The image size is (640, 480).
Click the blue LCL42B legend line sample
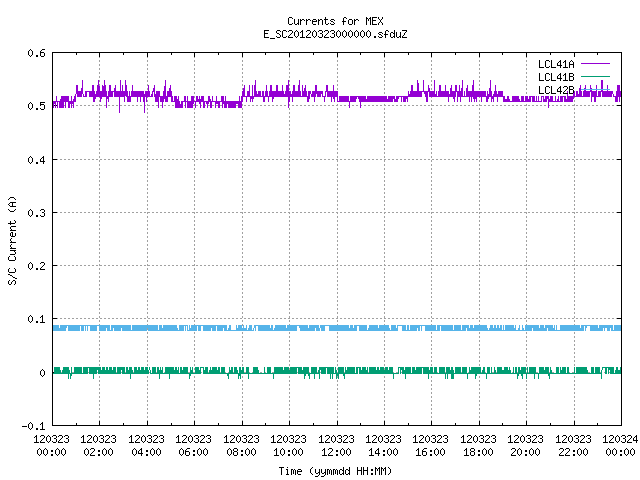(595, 89)
